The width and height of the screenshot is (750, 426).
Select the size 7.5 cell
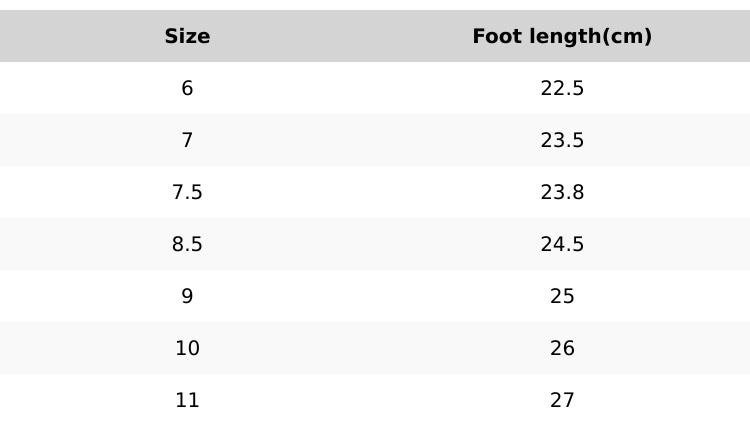click(187, 193)
